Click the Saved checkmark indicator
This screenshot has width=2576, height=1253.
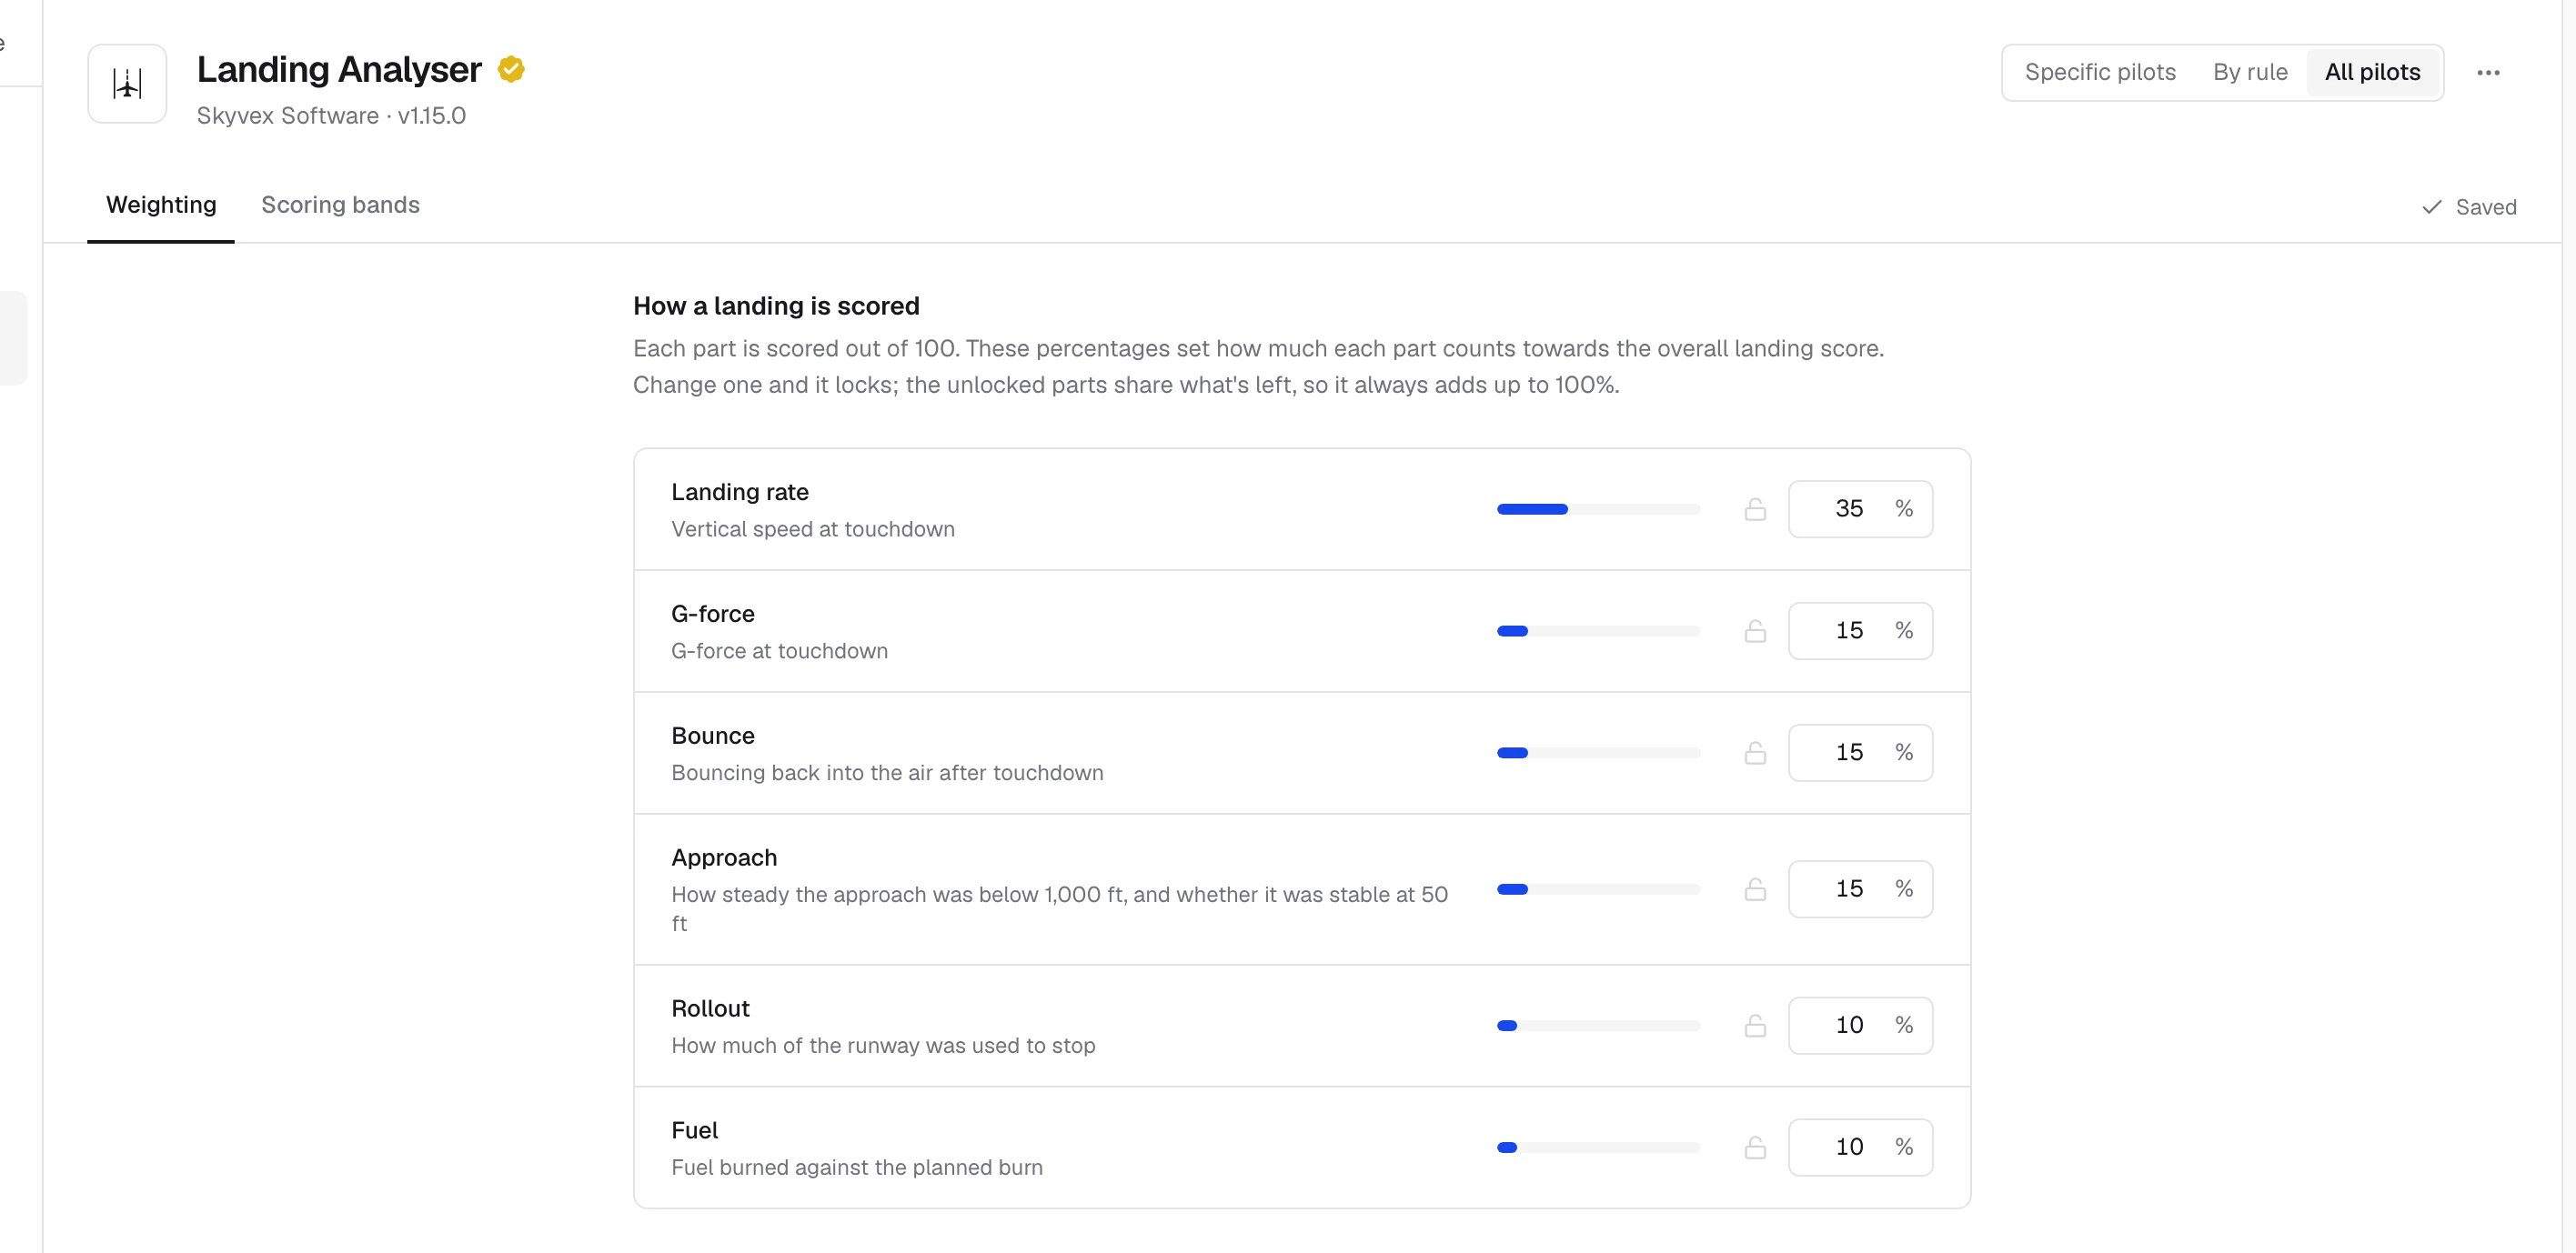tap(2469, 207)
